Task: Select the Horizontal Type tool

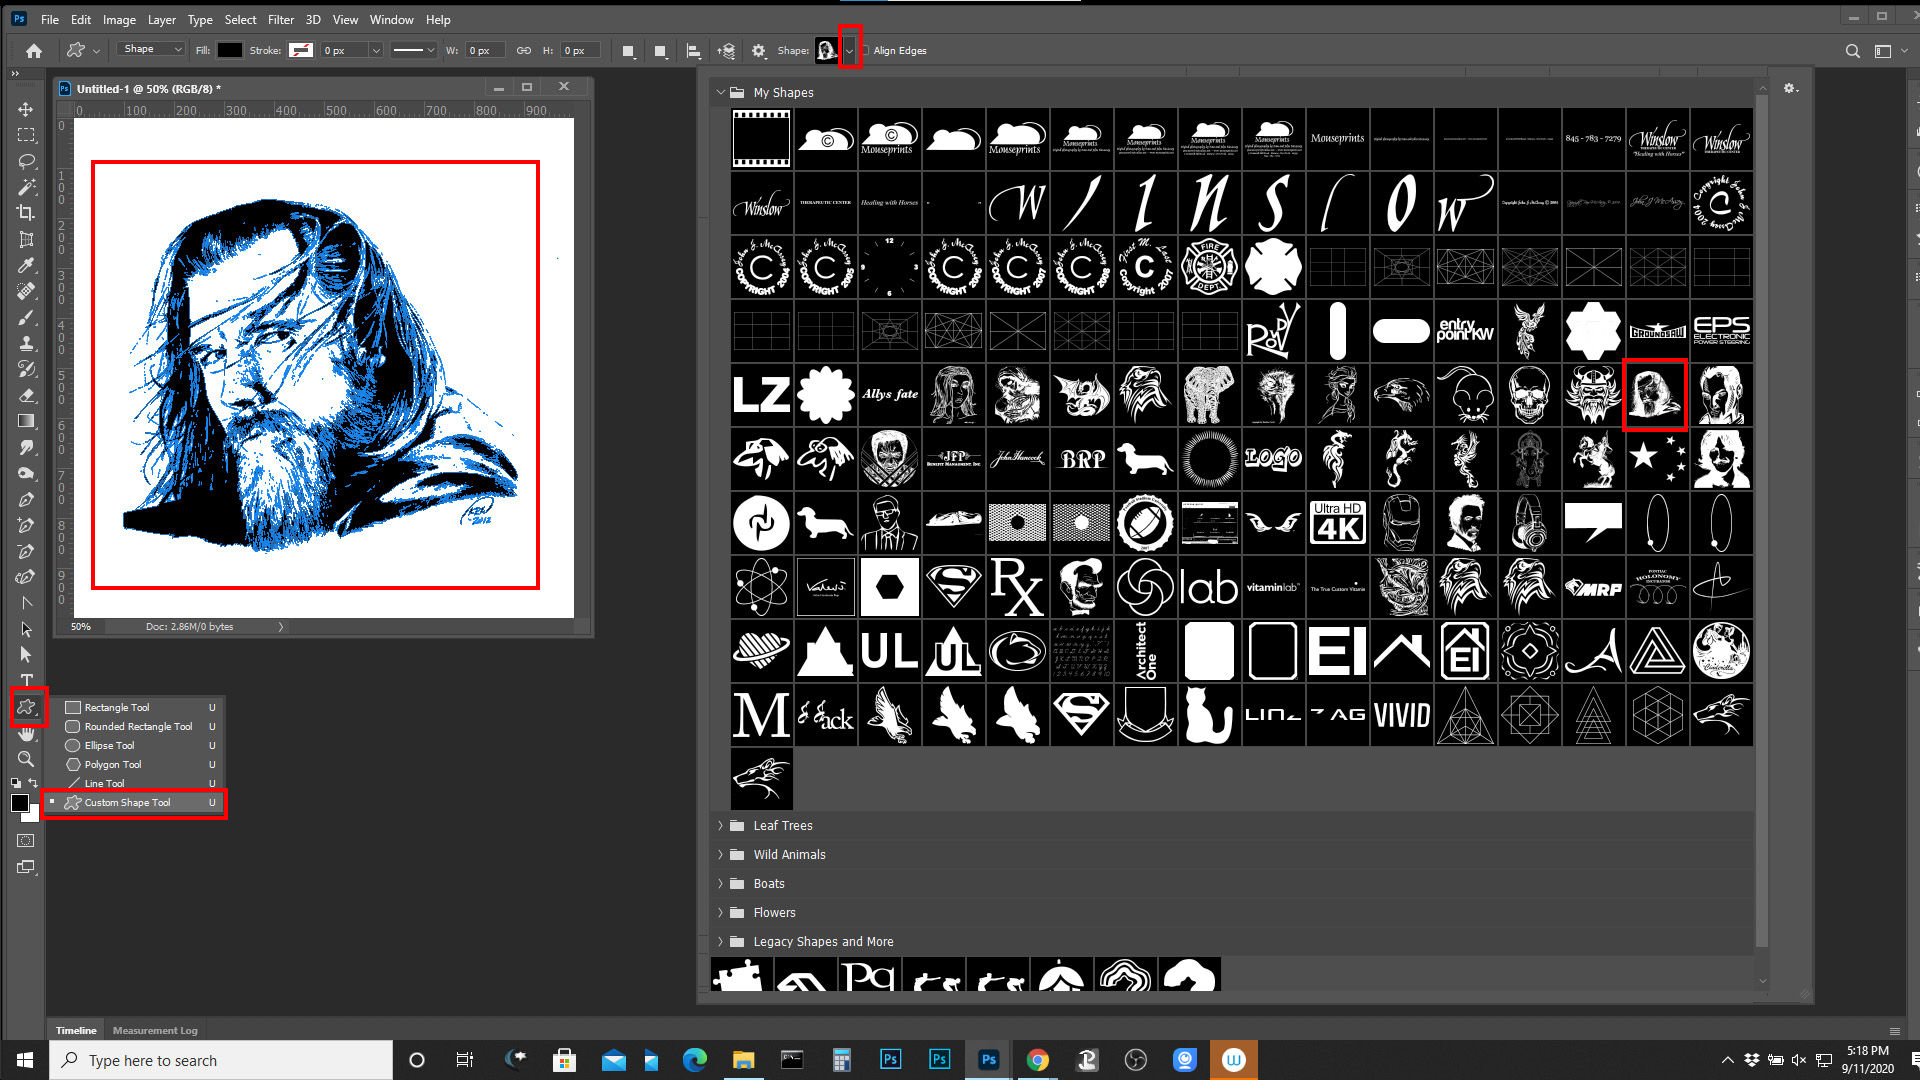Action: (x=25, y=680)
